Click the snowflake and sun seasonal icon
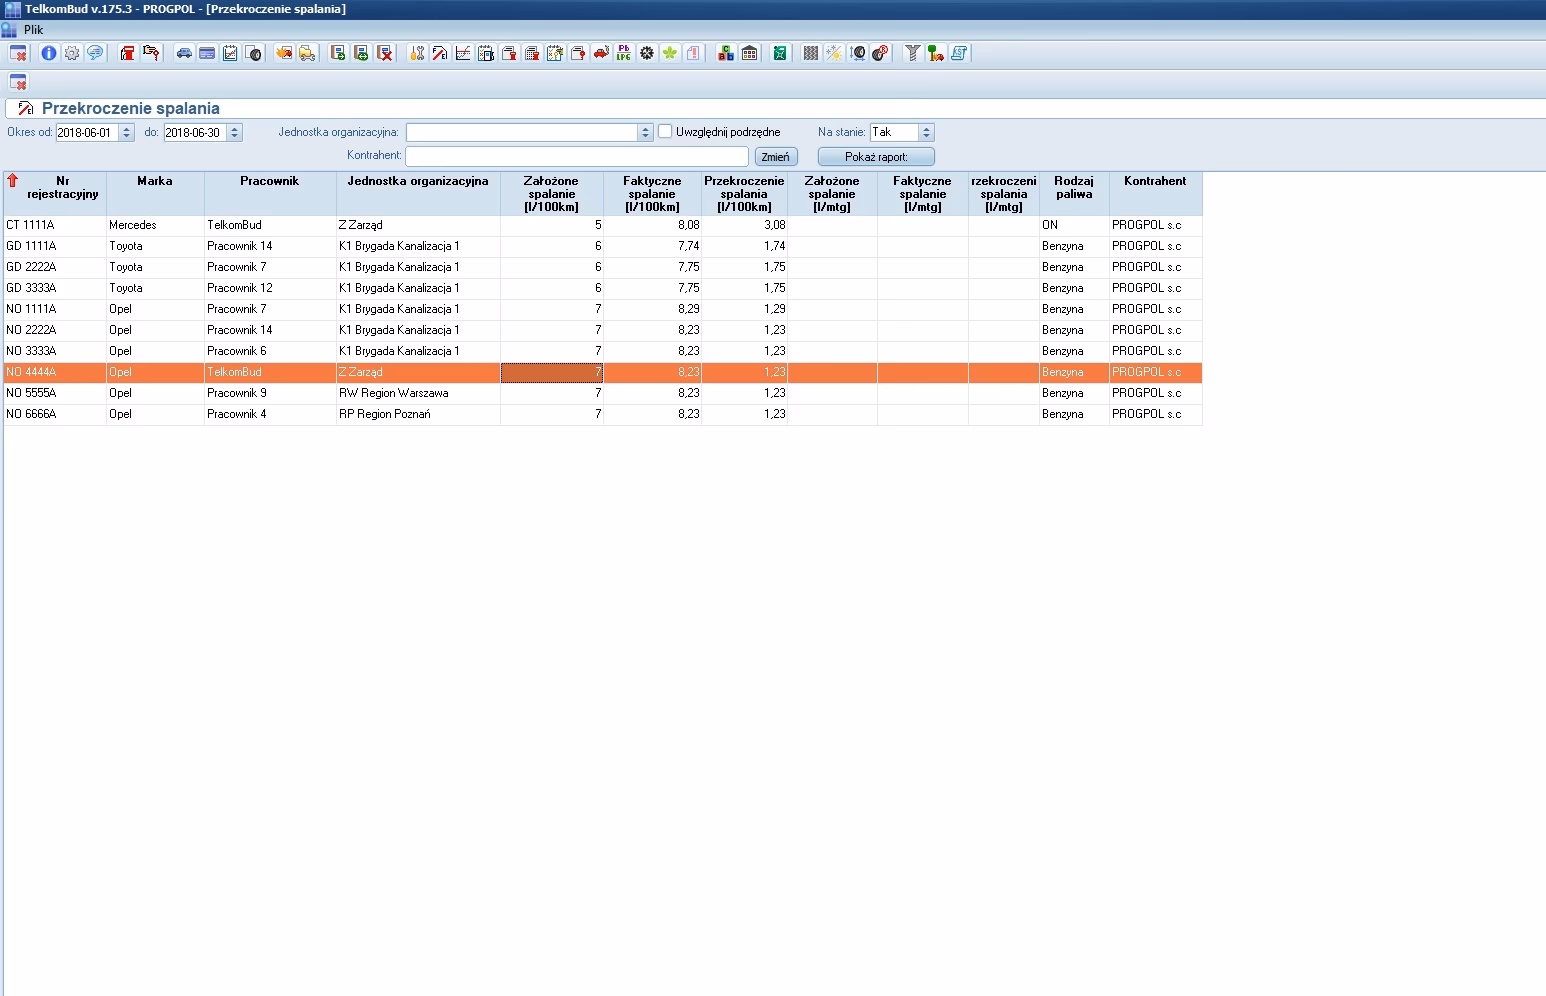Viewport: 1546px width, 996px height. (x=834, y=53)
